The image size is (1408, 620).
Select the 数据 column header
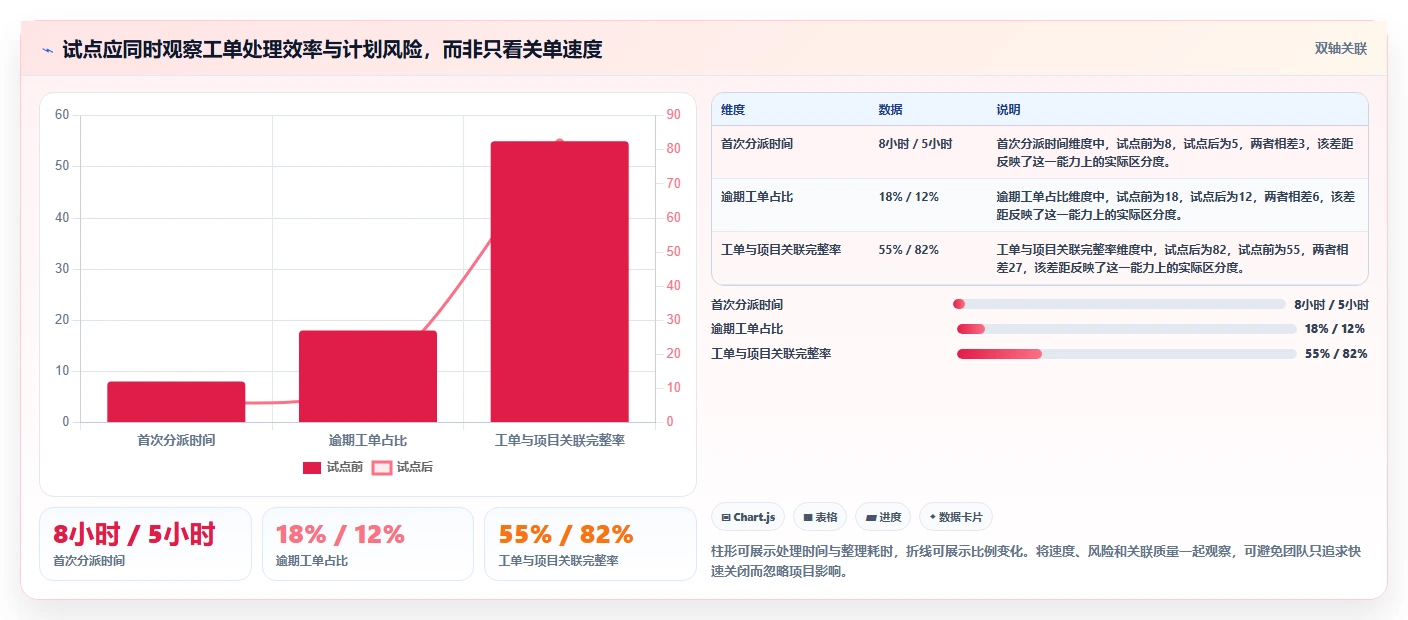pyautogui.click(x=891, y=110)
